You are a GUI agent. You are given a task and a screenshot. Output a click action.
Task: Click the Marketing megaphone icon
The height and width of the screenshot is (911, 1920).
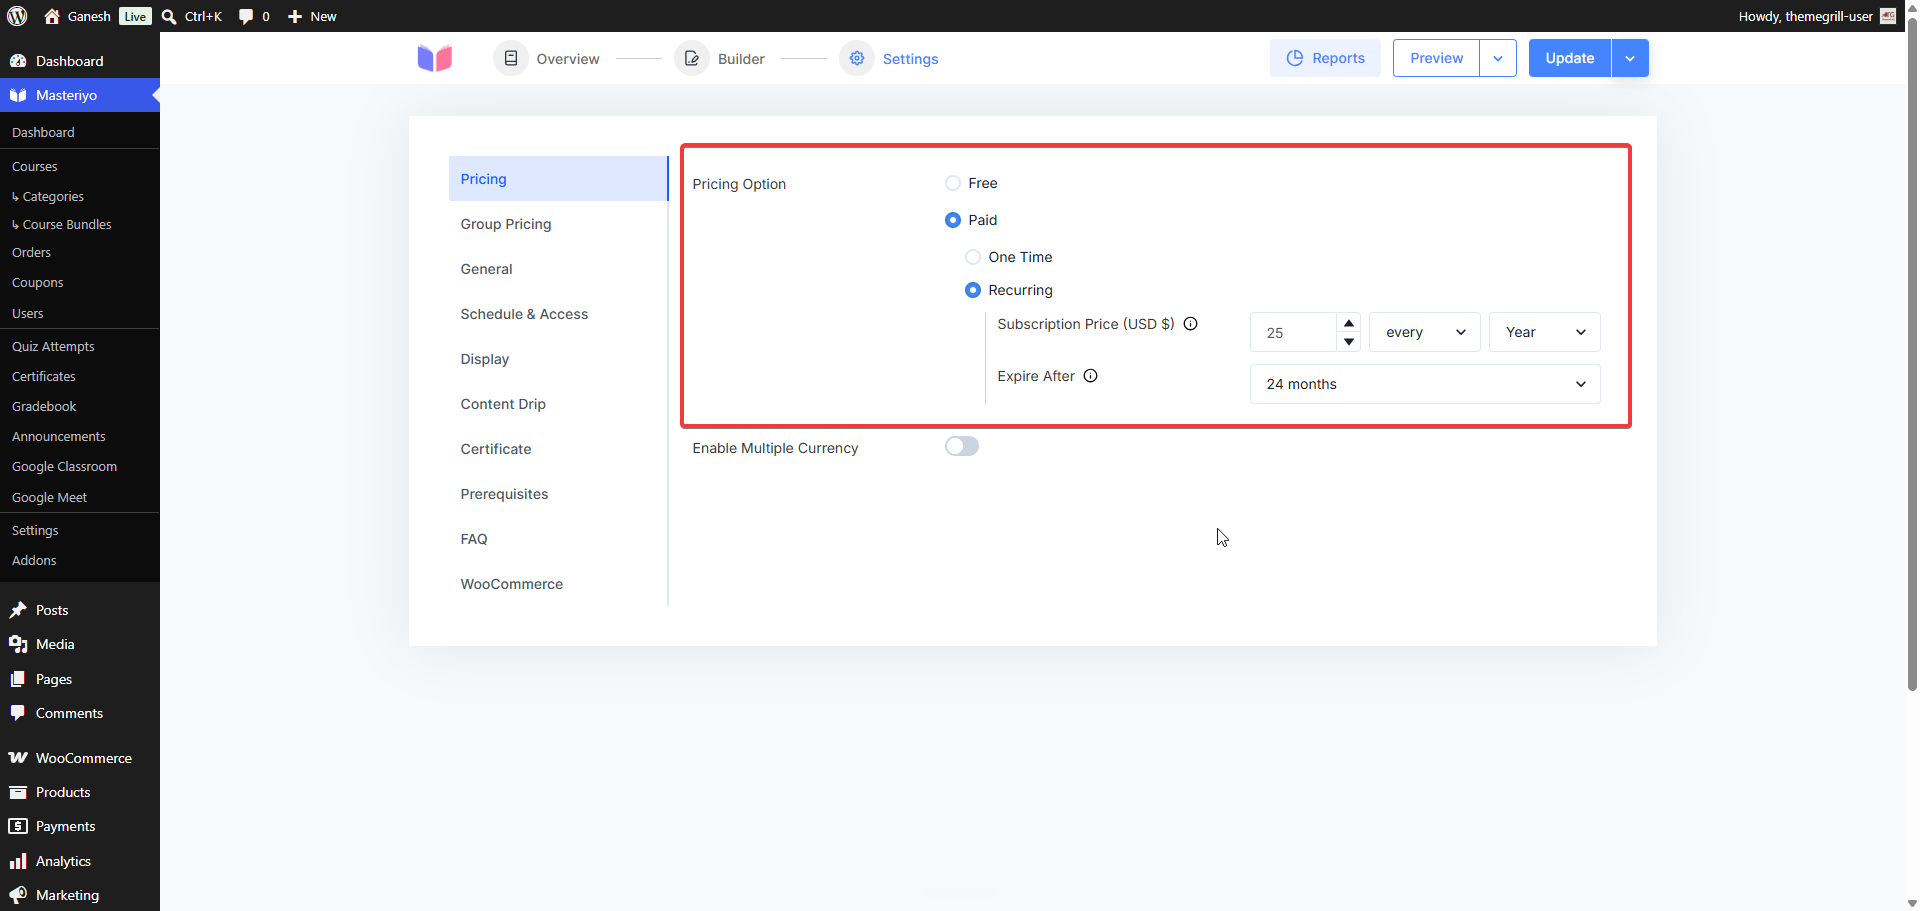pos(18,895)
